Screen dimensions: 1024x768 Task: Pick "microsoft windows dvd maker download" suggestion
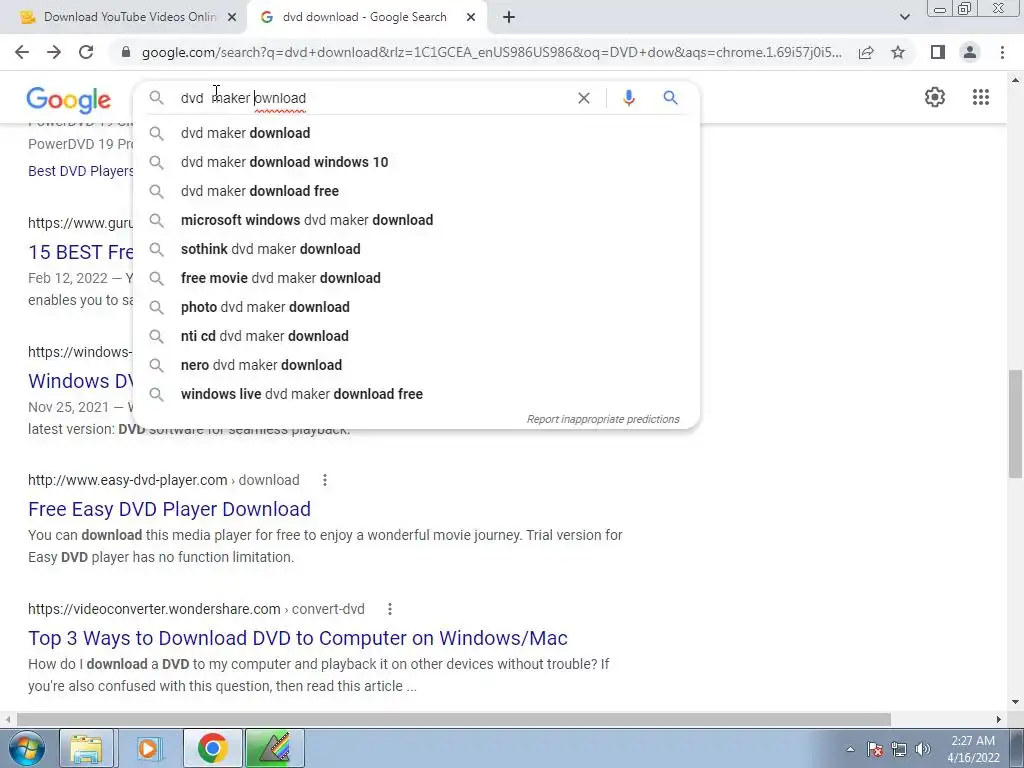click(x=415, y=220)
